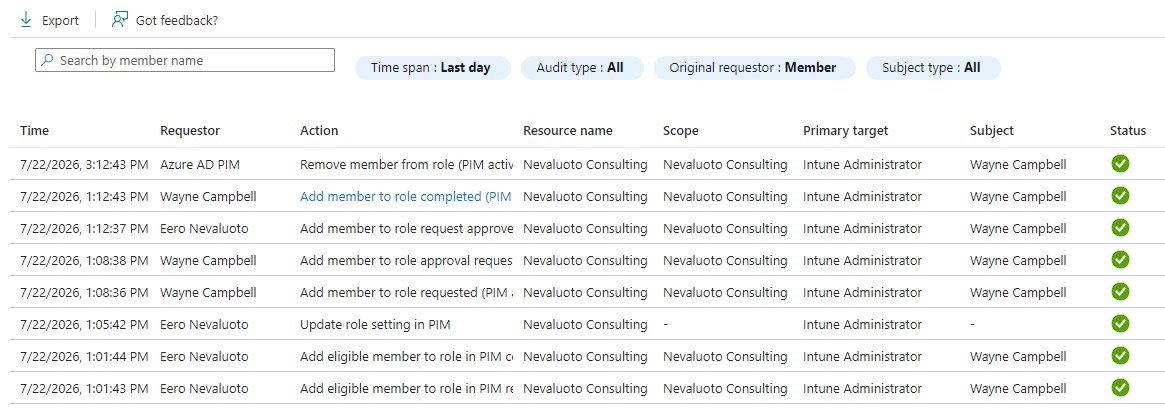Select the 7/22/2026, 1:12:37 PM timestamp

[84, 229]
